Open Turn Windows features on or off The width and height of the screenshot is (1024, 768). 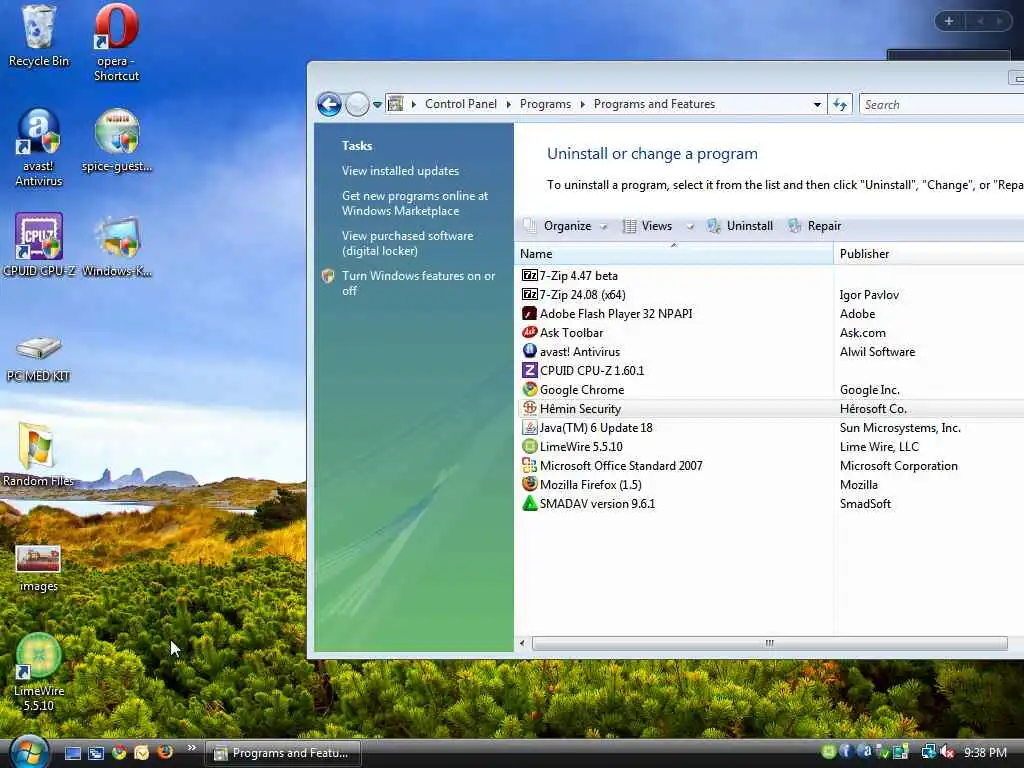[418, 283]
